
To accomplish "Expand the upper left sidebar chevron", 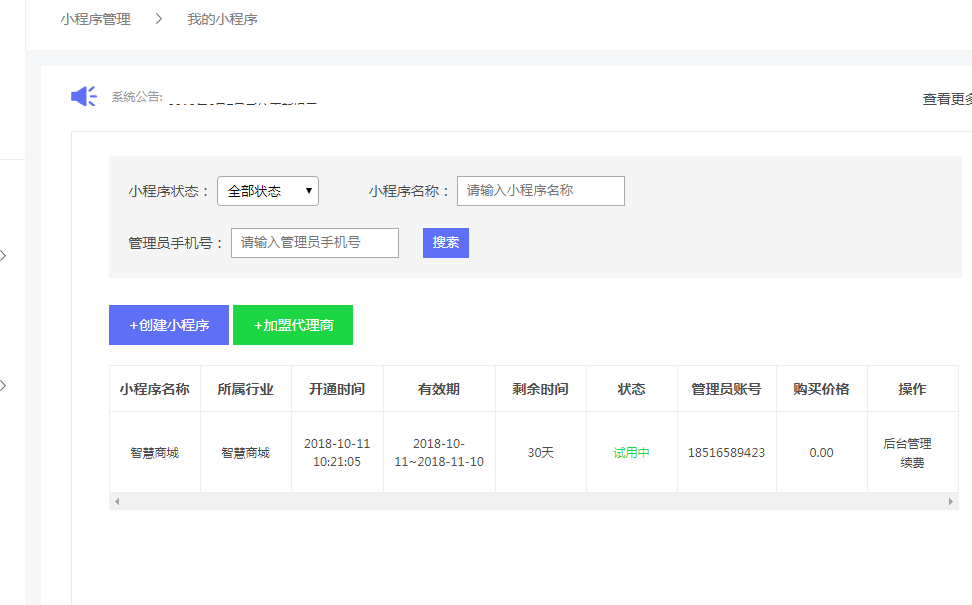I will [x=4, y=256].
